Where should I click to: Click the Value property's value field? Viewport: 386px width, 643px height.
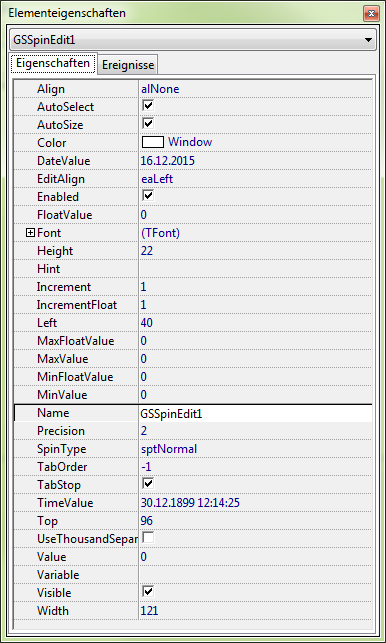click(255, 557)
